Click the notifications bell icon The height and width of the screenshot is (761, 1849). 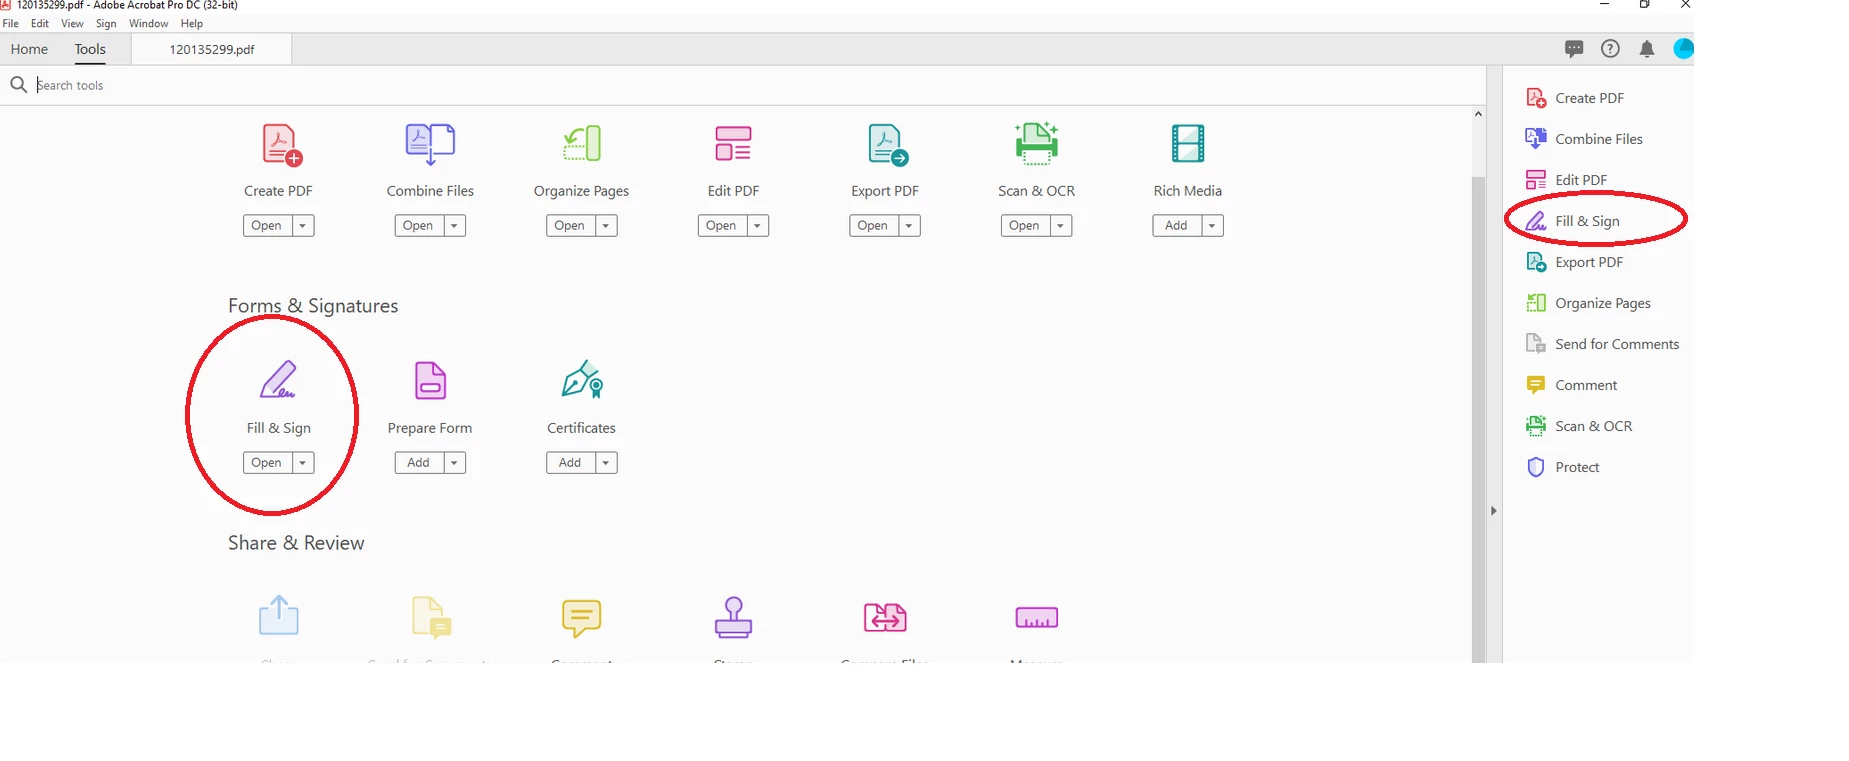(1647, 48)
